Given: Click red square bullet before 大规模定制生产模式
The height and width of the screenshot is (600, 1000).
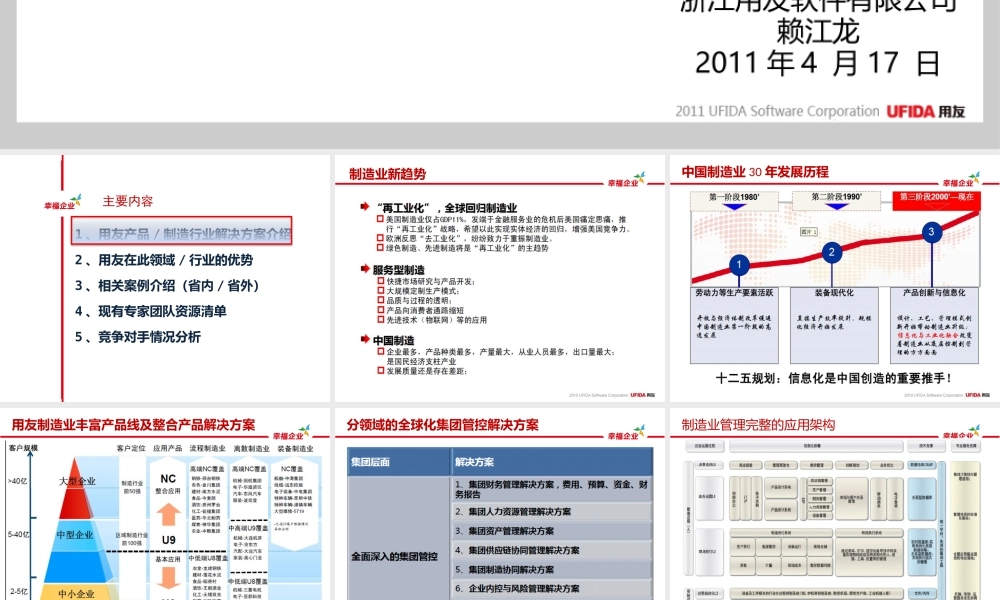Looking at the screenshot, I should pos(381,291).
